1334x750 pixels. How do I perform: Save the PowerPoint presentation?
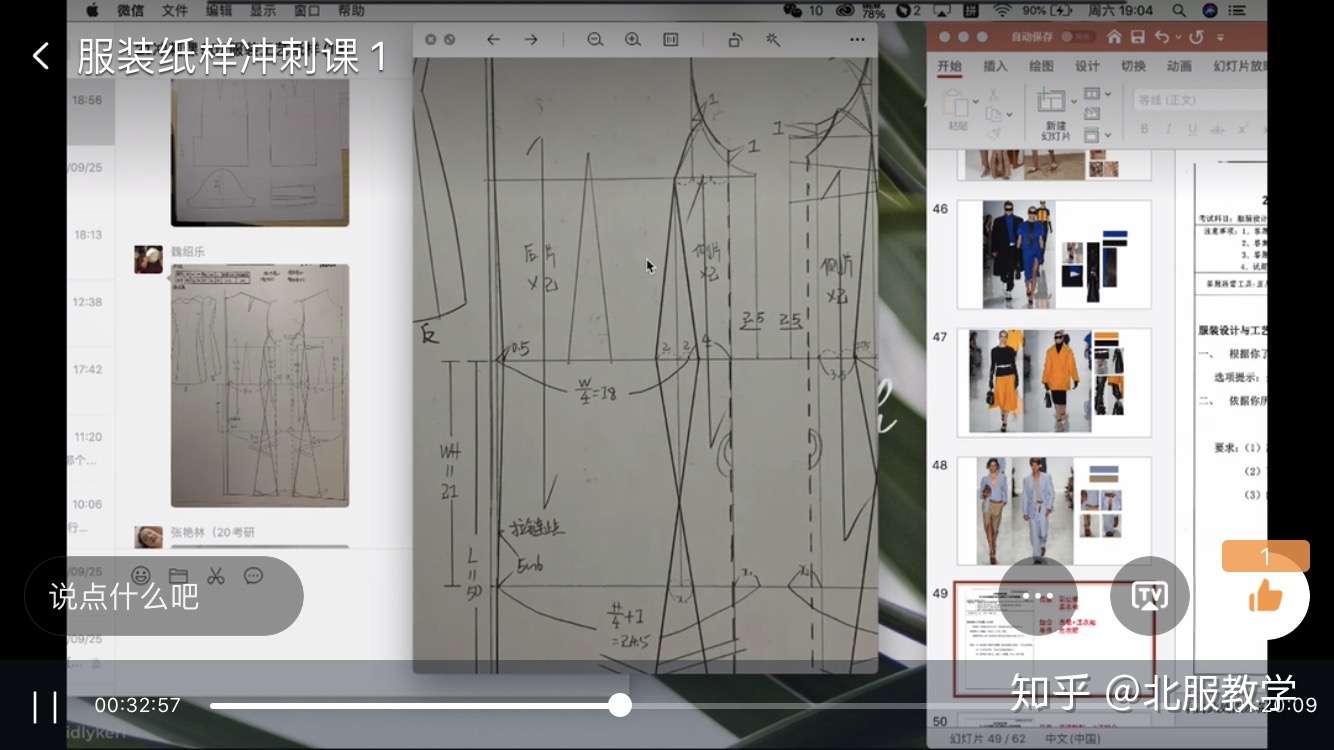[x=1138, y=36]
